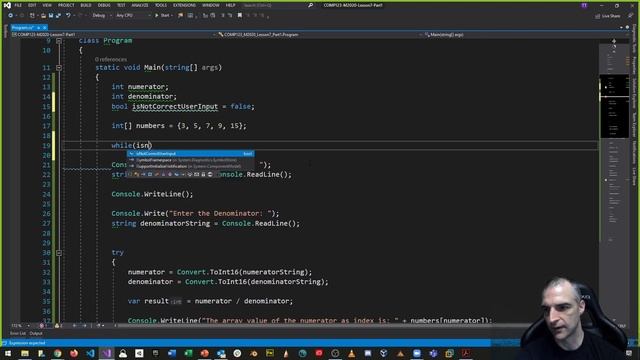Screen dimensions: 640x360
Task: Open the TOOLS menu
Action: (x=161, y=5)
